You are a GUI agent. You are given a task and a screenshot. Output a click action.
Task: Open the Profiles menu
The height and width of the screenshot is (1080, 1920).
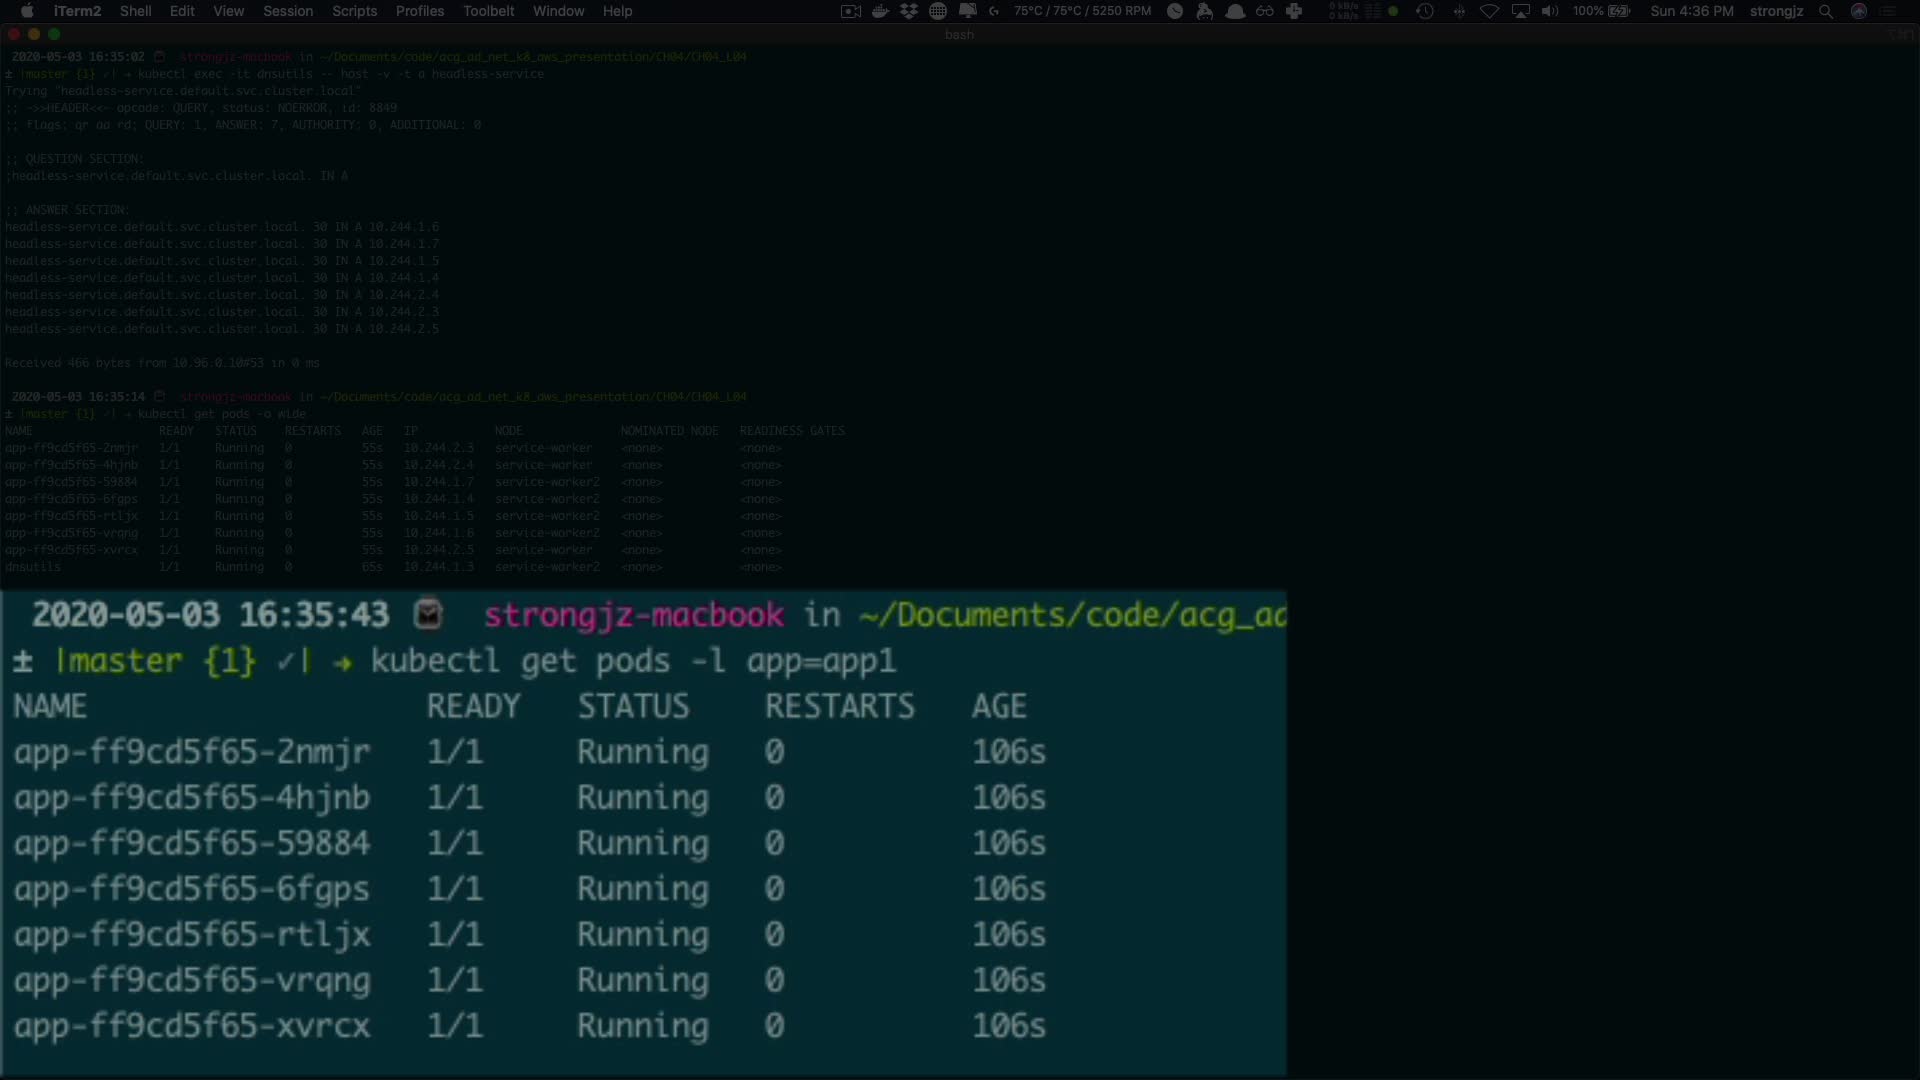tap(419, 11)
